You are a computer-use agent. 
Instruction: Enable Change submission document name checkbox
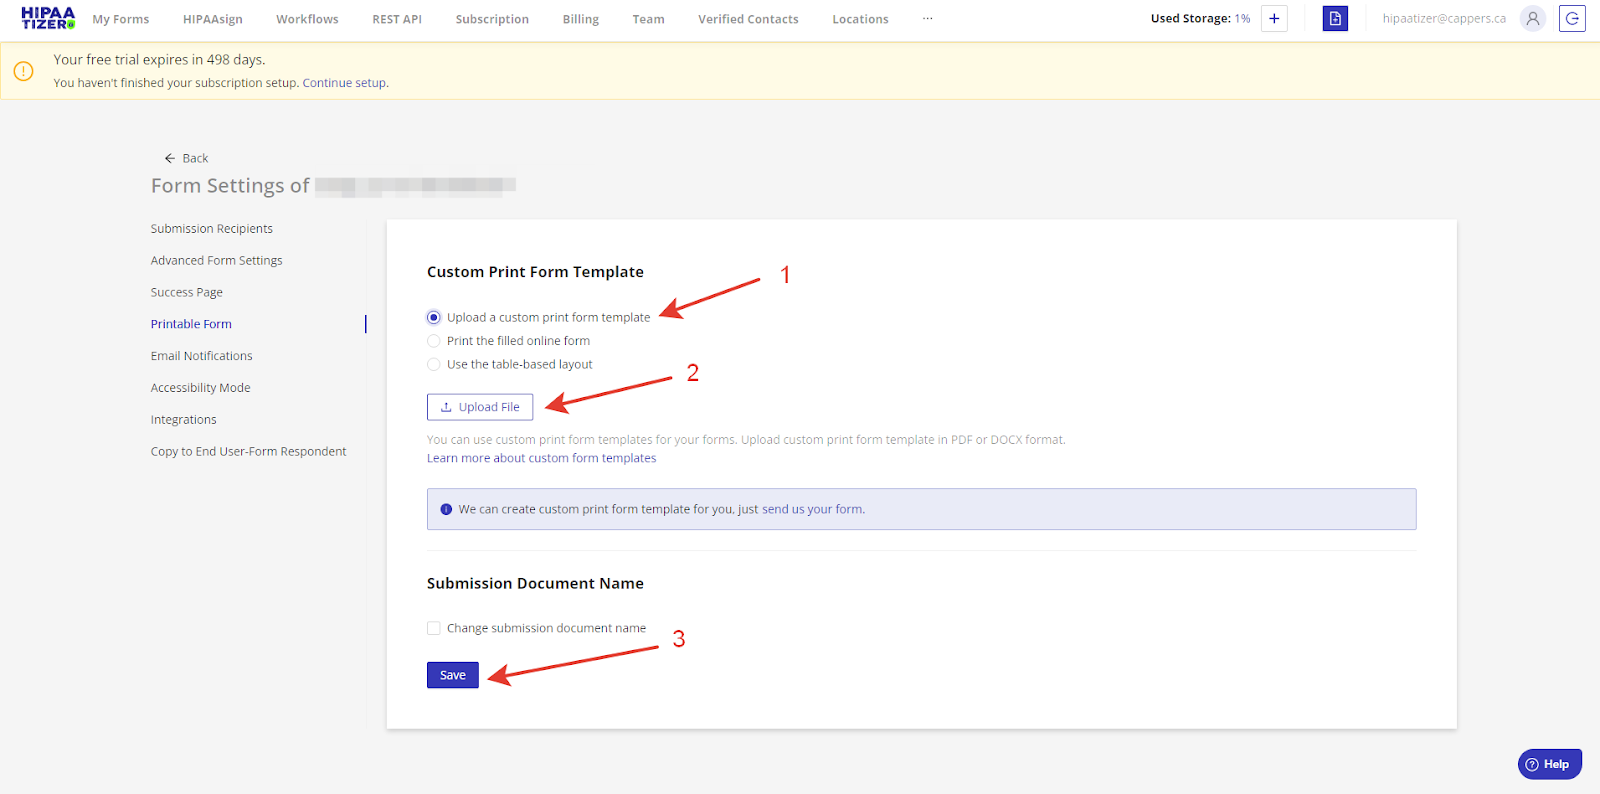(x=434, y=628)
